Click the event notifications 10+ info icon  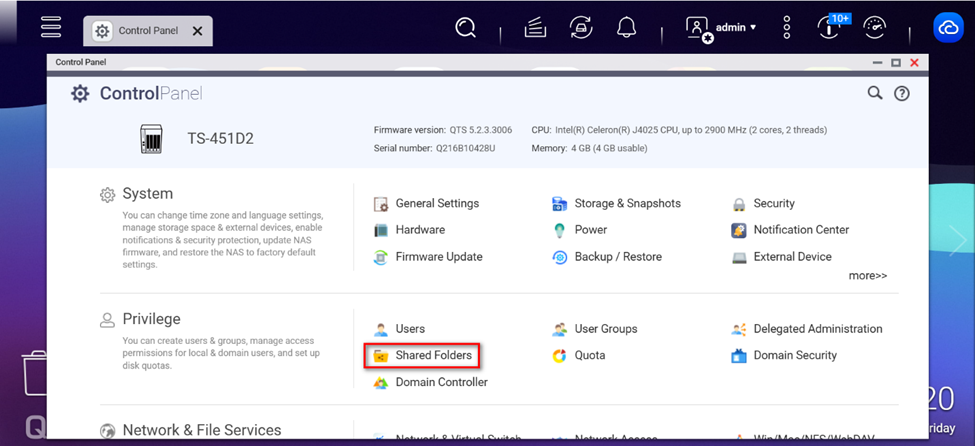click(831, 28)
